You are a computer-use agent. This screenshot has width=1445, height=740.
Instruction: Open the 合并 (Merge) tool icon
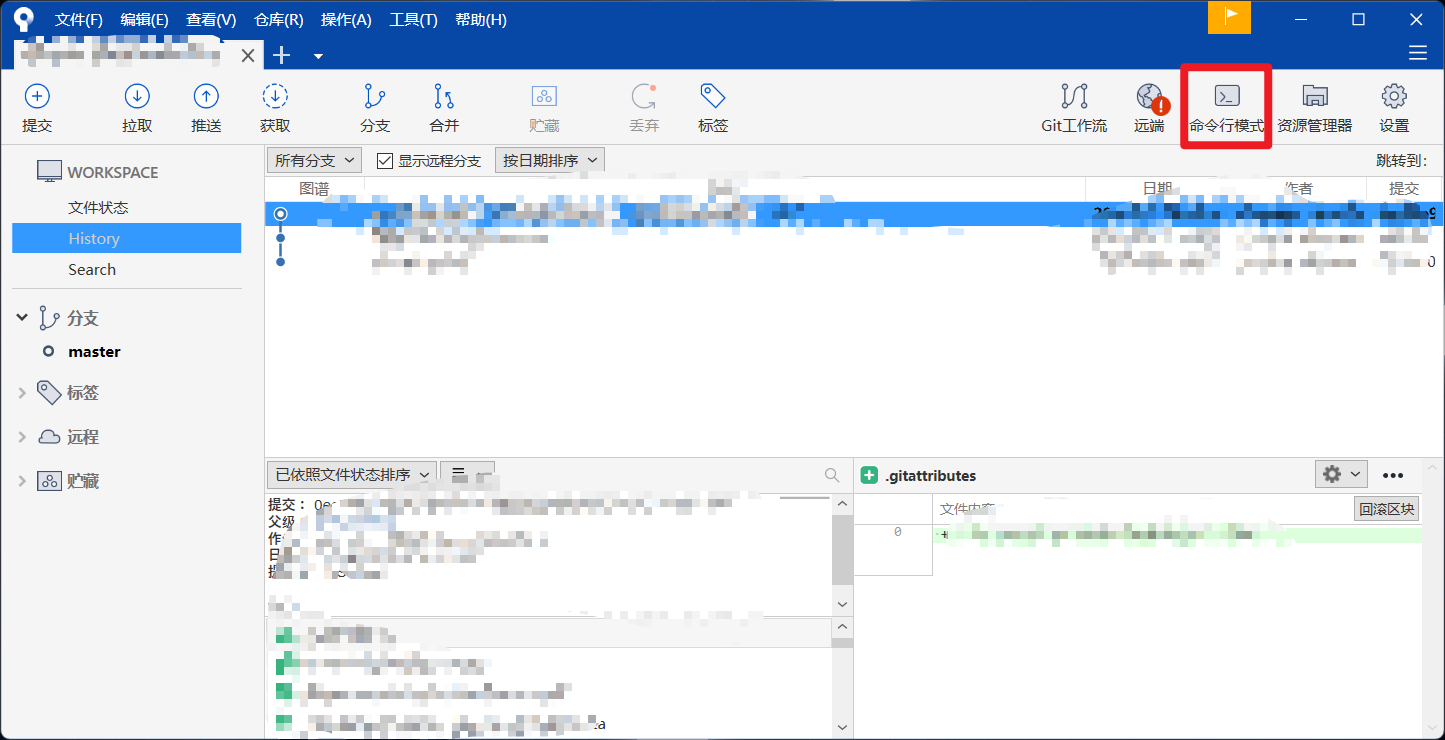pyautogui.click(x=444, y=106)
